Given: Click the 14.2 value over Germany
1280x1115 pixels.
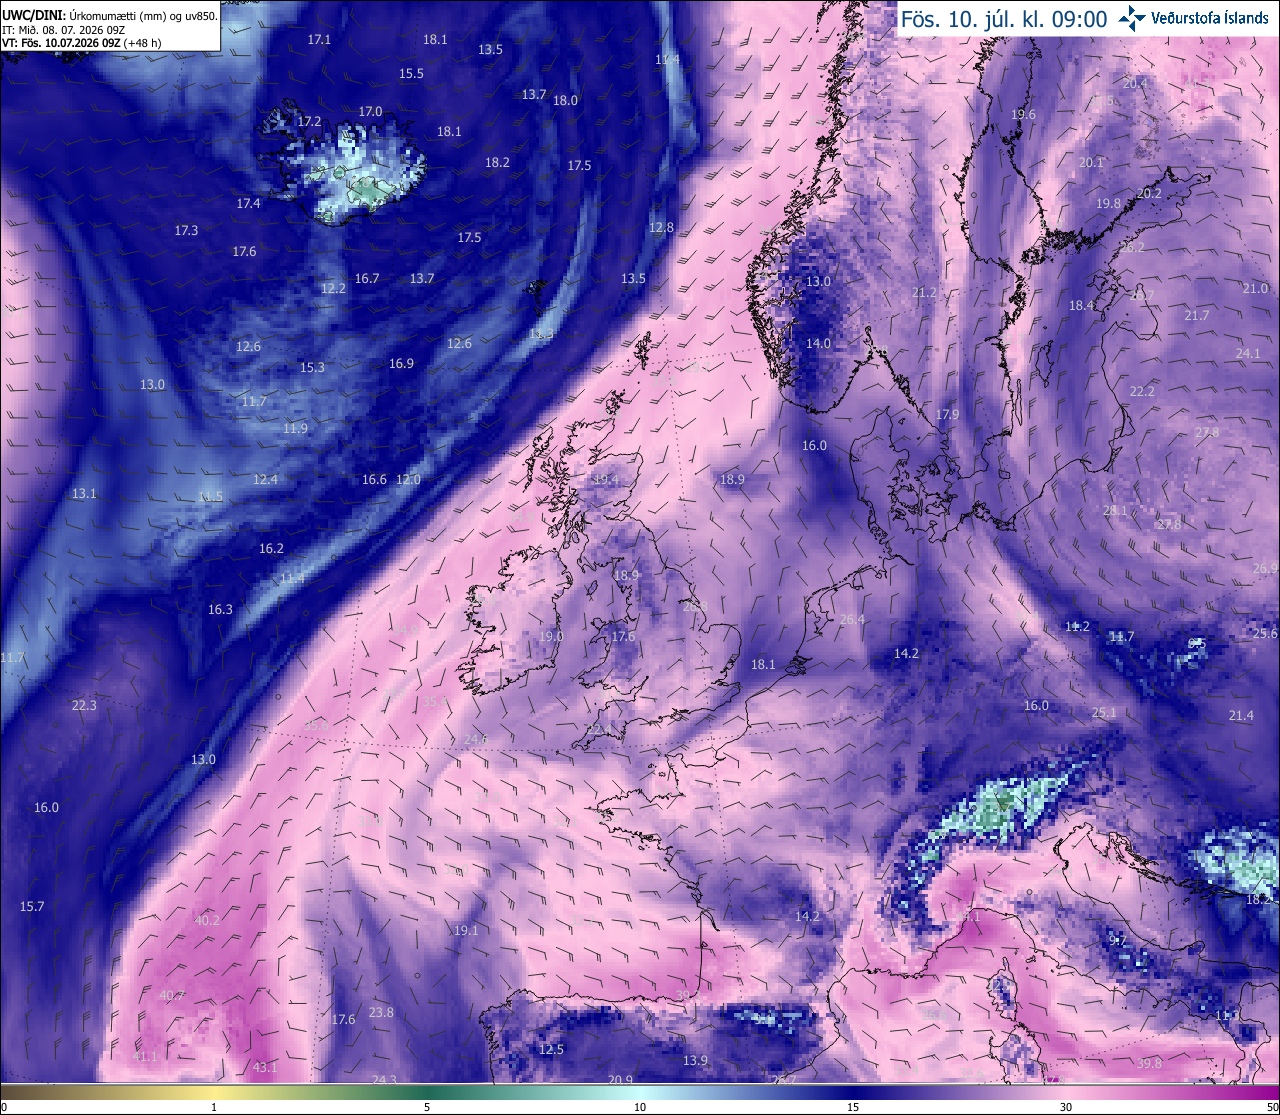Looking at the screenshot, I should (x=906, y=654).
